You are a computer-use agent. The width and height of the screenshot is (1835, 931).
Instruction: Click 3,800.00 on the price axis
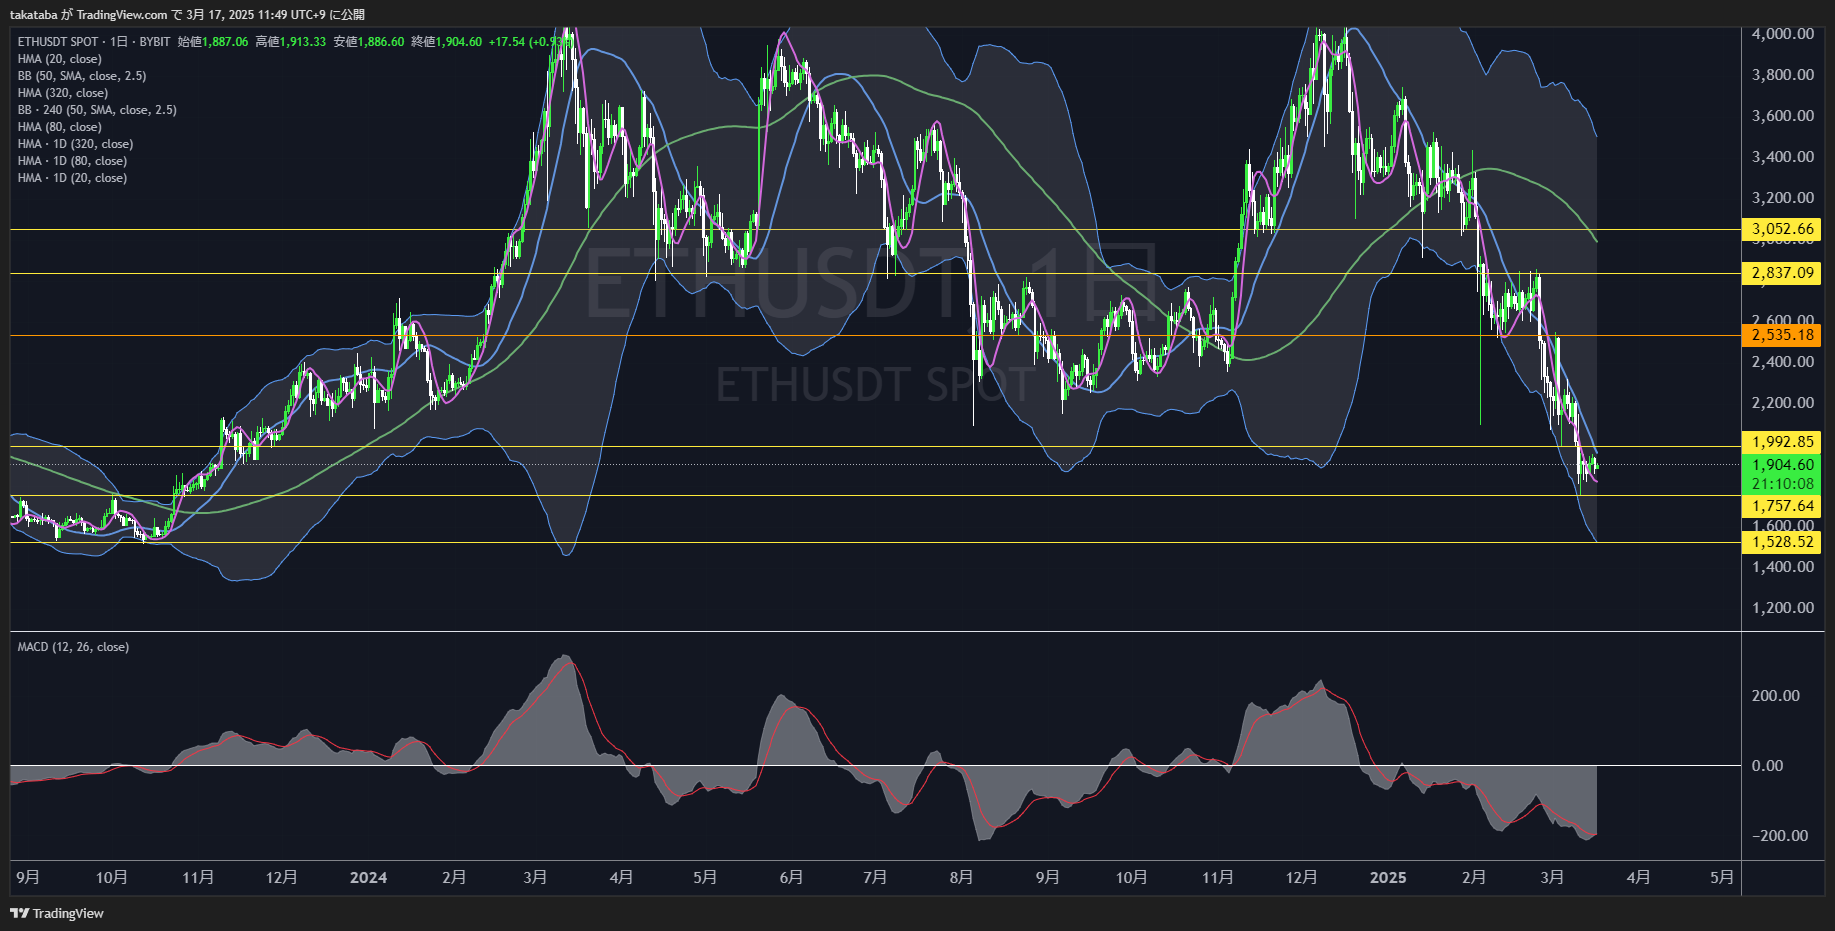[1782, 75]
